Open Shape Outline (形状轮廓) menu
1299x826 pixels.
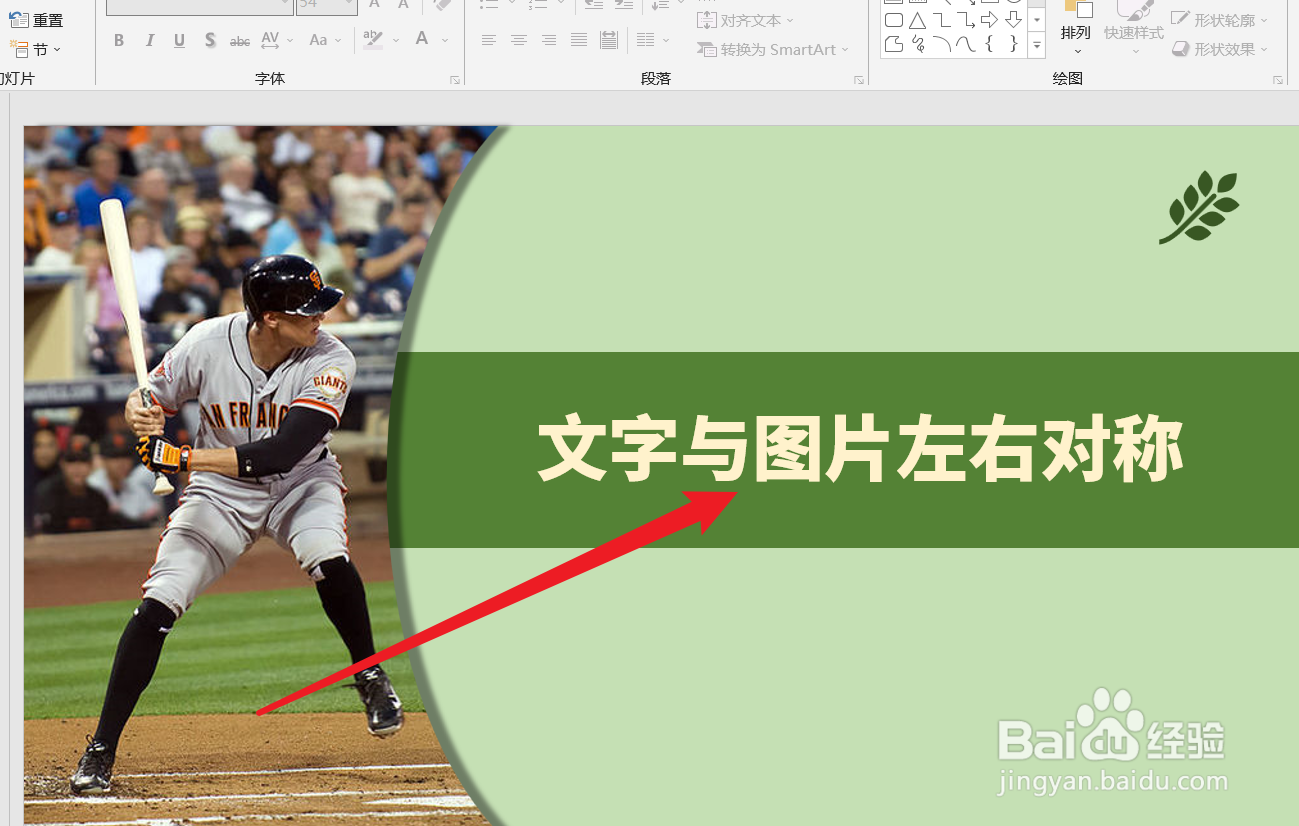click(1219, 20)
